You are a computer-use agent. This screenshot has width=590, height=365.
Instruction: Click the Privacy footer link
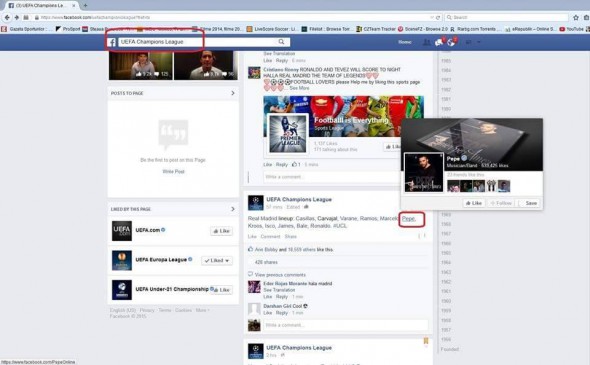[147, 310]
